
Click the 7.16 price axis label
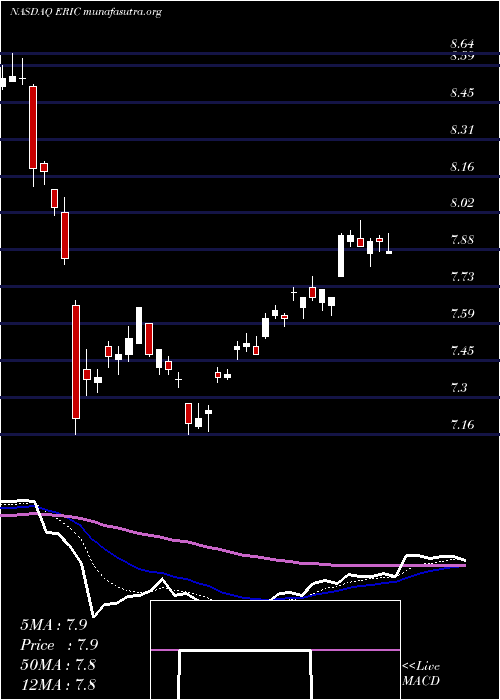462,424
